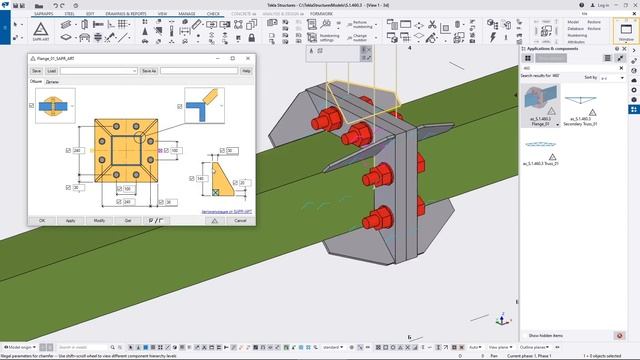Switch to the Детали tab in dialog
The image size is (640, 360).
52,82
